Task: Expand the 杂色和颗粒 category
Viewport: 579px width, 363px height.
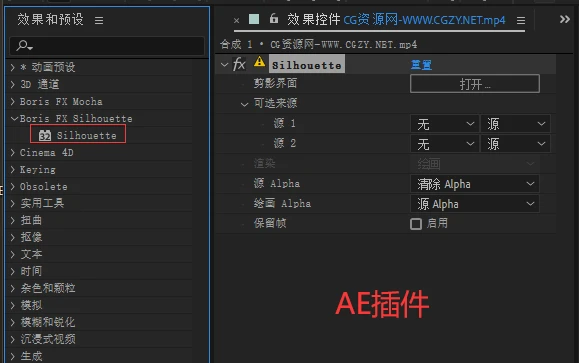Action: [x=13, y=288]
